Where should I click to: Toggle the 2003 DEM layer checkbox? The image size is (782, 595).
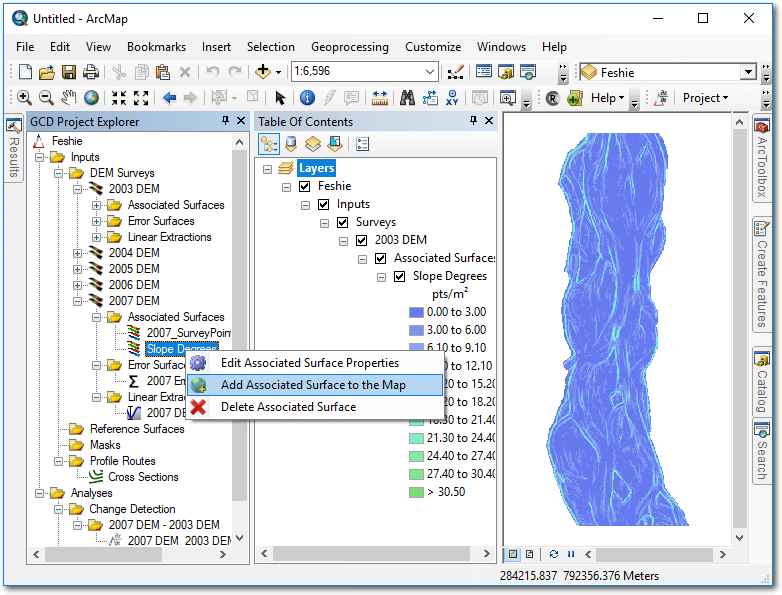[362, 240]
